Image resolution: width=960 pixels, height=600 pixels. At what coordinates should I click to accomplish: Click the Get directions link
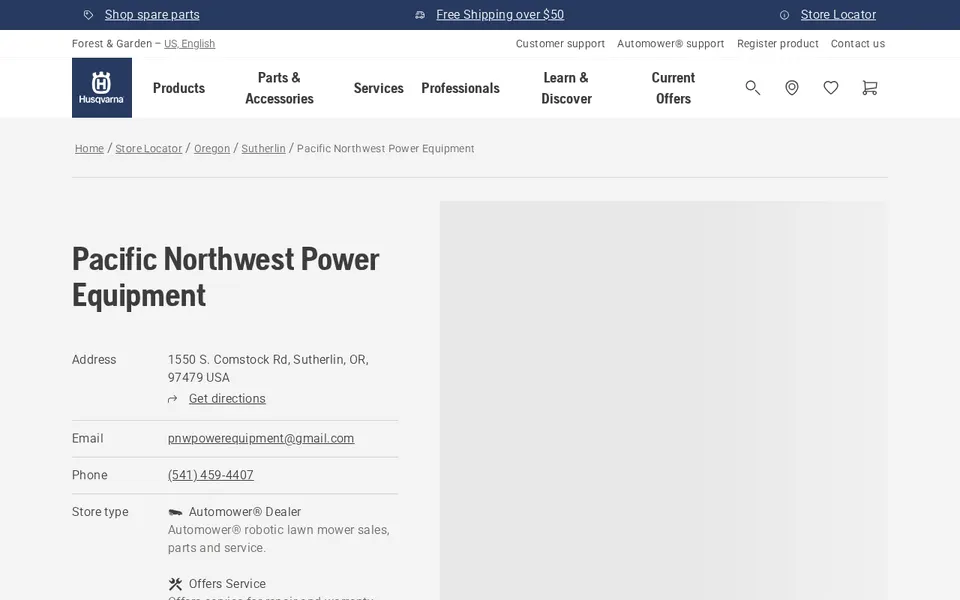pyautogui.click(x=227, y=399)
